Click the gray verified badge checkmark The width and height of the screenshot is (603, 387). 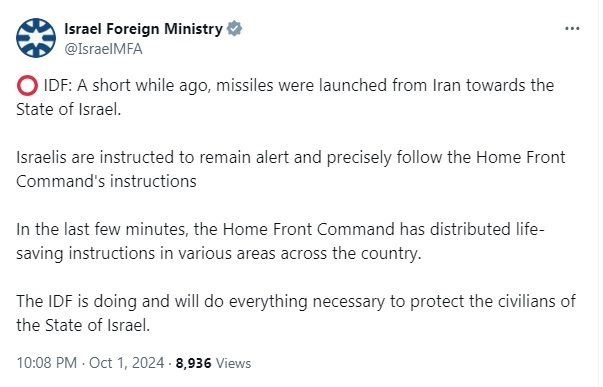click(x=234, y=29)
